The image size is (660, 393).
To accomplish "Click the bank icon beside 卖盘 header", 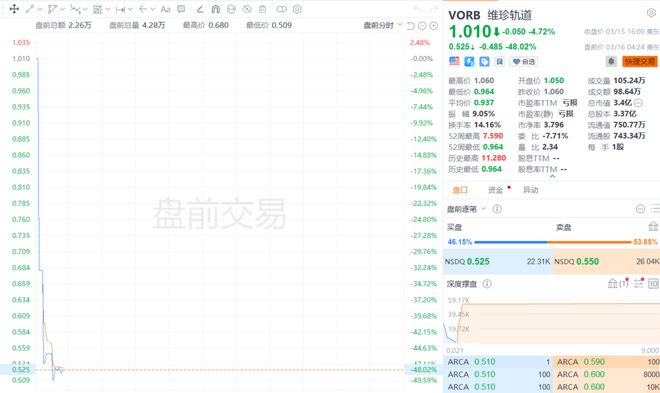I will [653, 227].
